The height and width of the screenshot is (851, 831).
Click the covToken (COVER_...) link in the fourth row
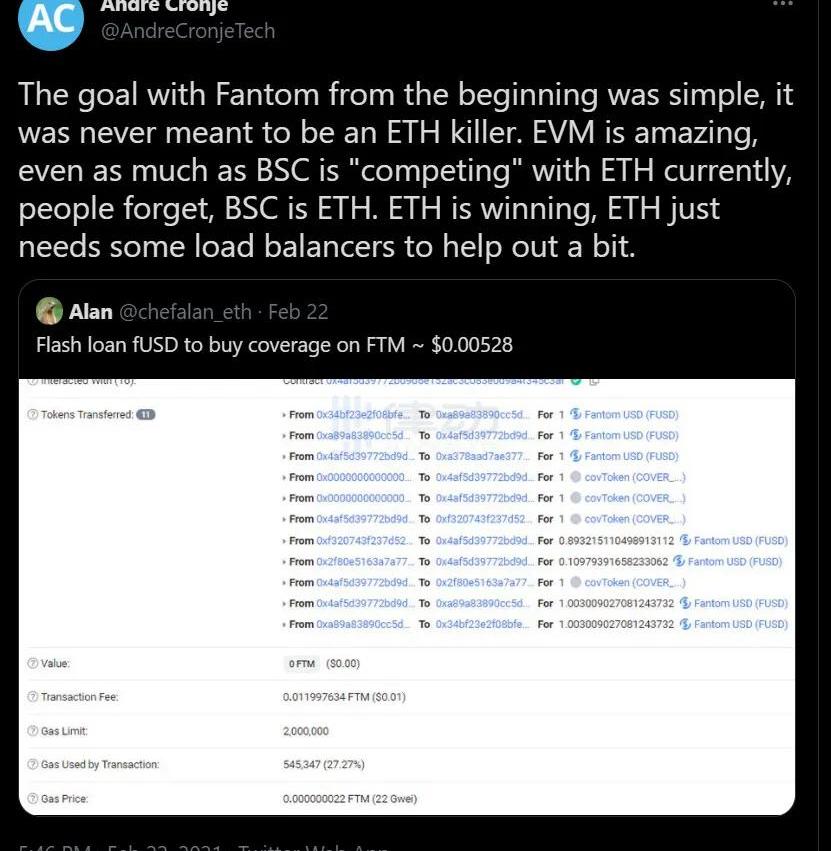click(634, 477)
